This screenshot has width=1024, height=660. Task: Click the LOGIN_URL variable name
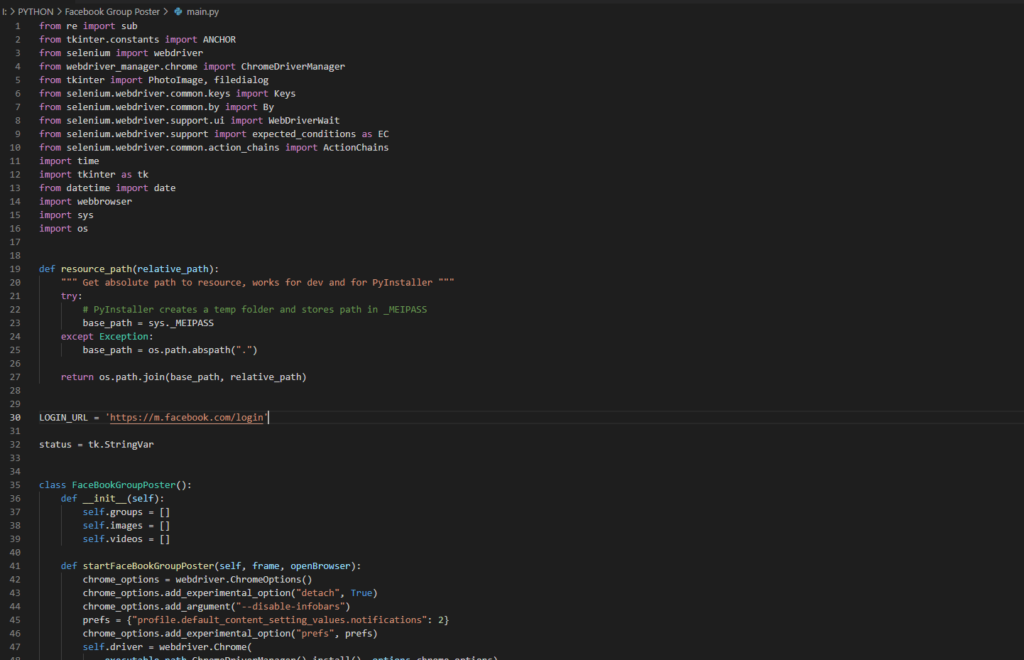63,417
